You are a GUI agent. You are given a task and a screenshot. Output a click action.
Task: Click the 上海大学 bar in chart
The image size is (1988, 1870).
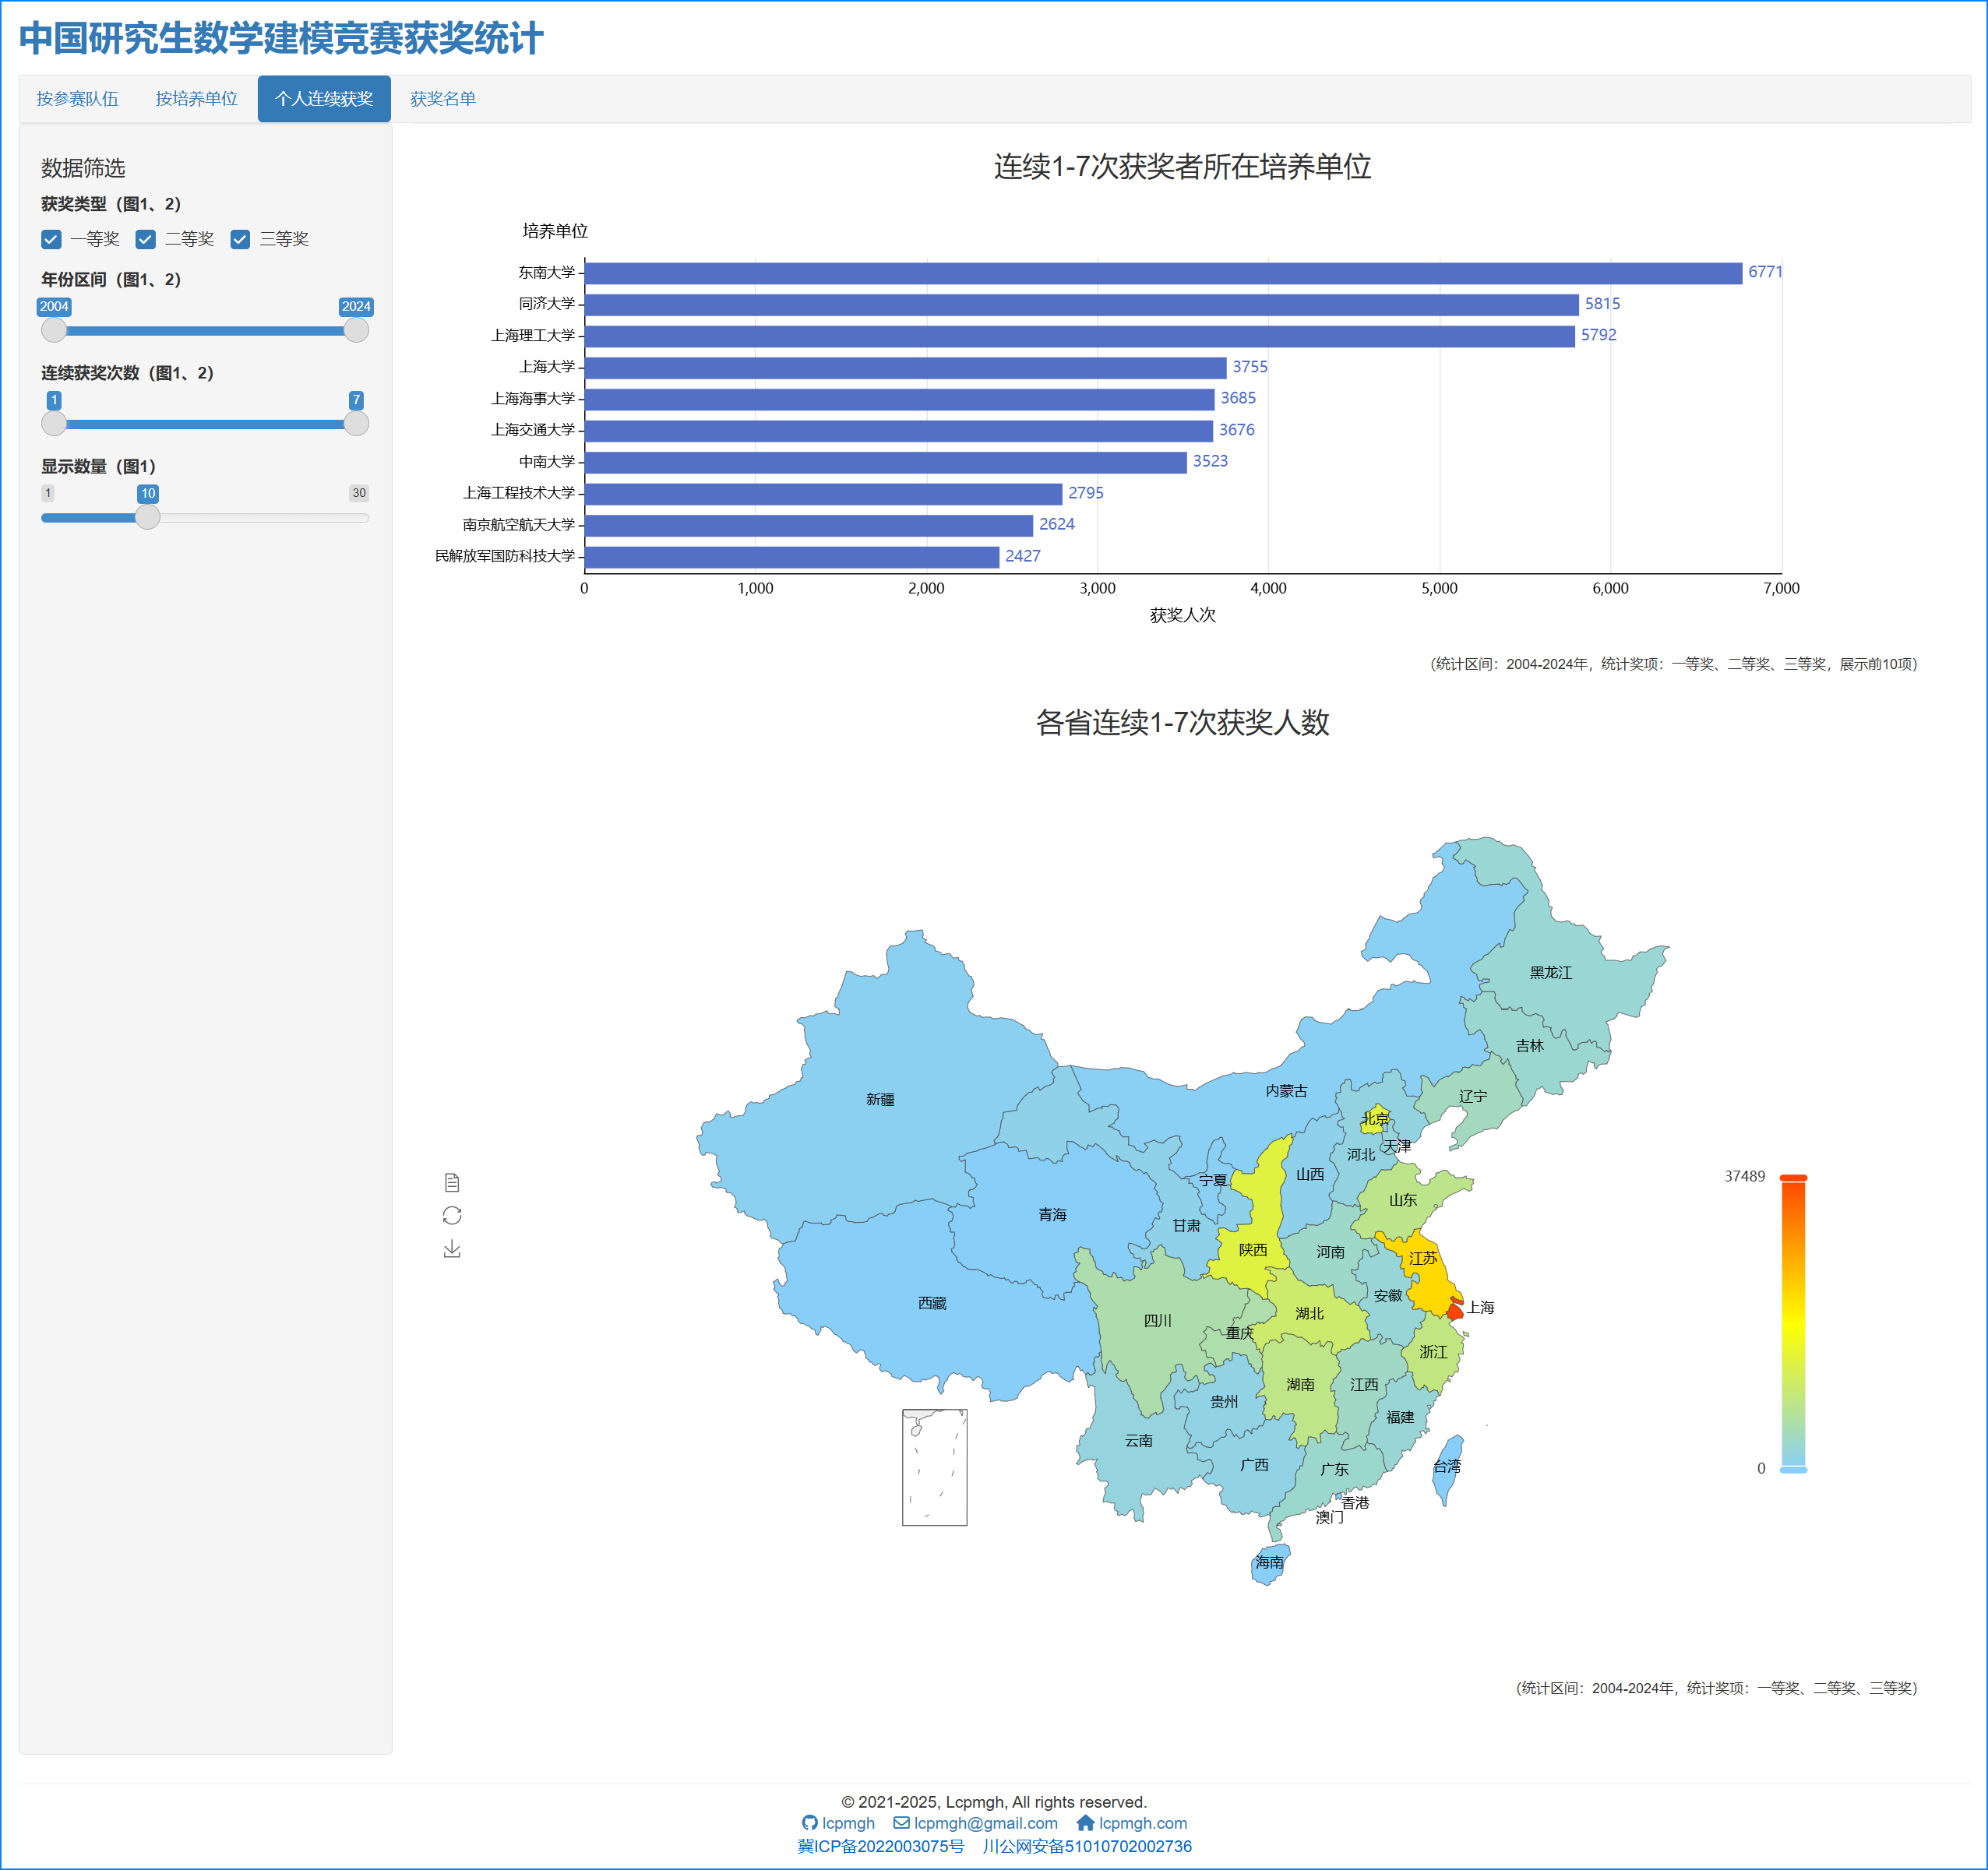tap(905, 368)
